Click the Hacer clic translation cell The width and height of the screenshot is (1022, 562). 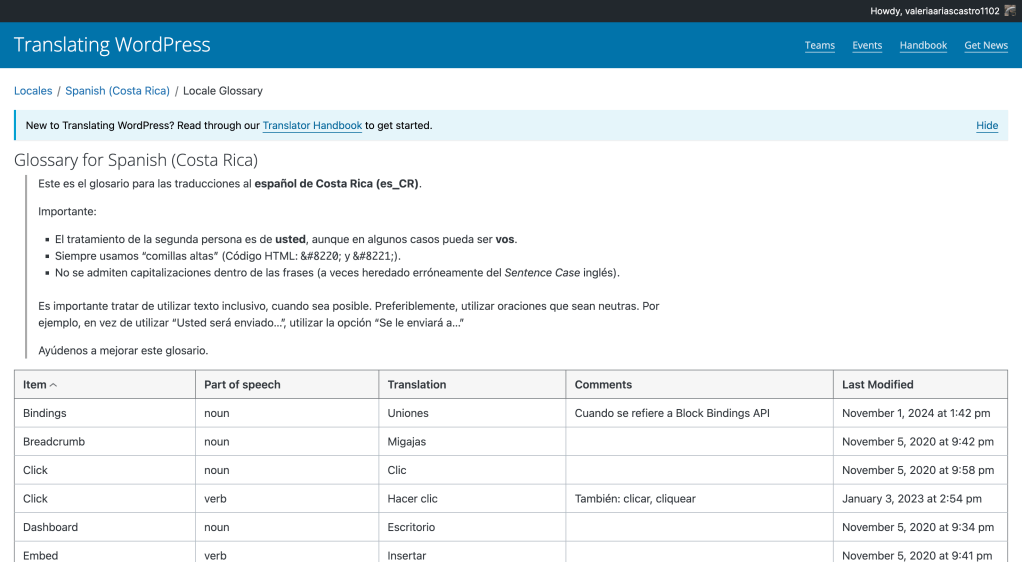(x=412, y=499)
